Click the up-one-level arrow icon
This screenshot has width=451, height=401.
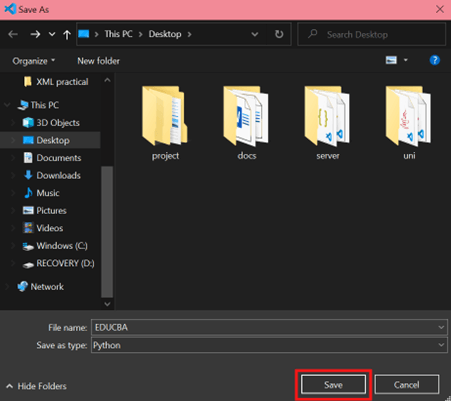67,34
